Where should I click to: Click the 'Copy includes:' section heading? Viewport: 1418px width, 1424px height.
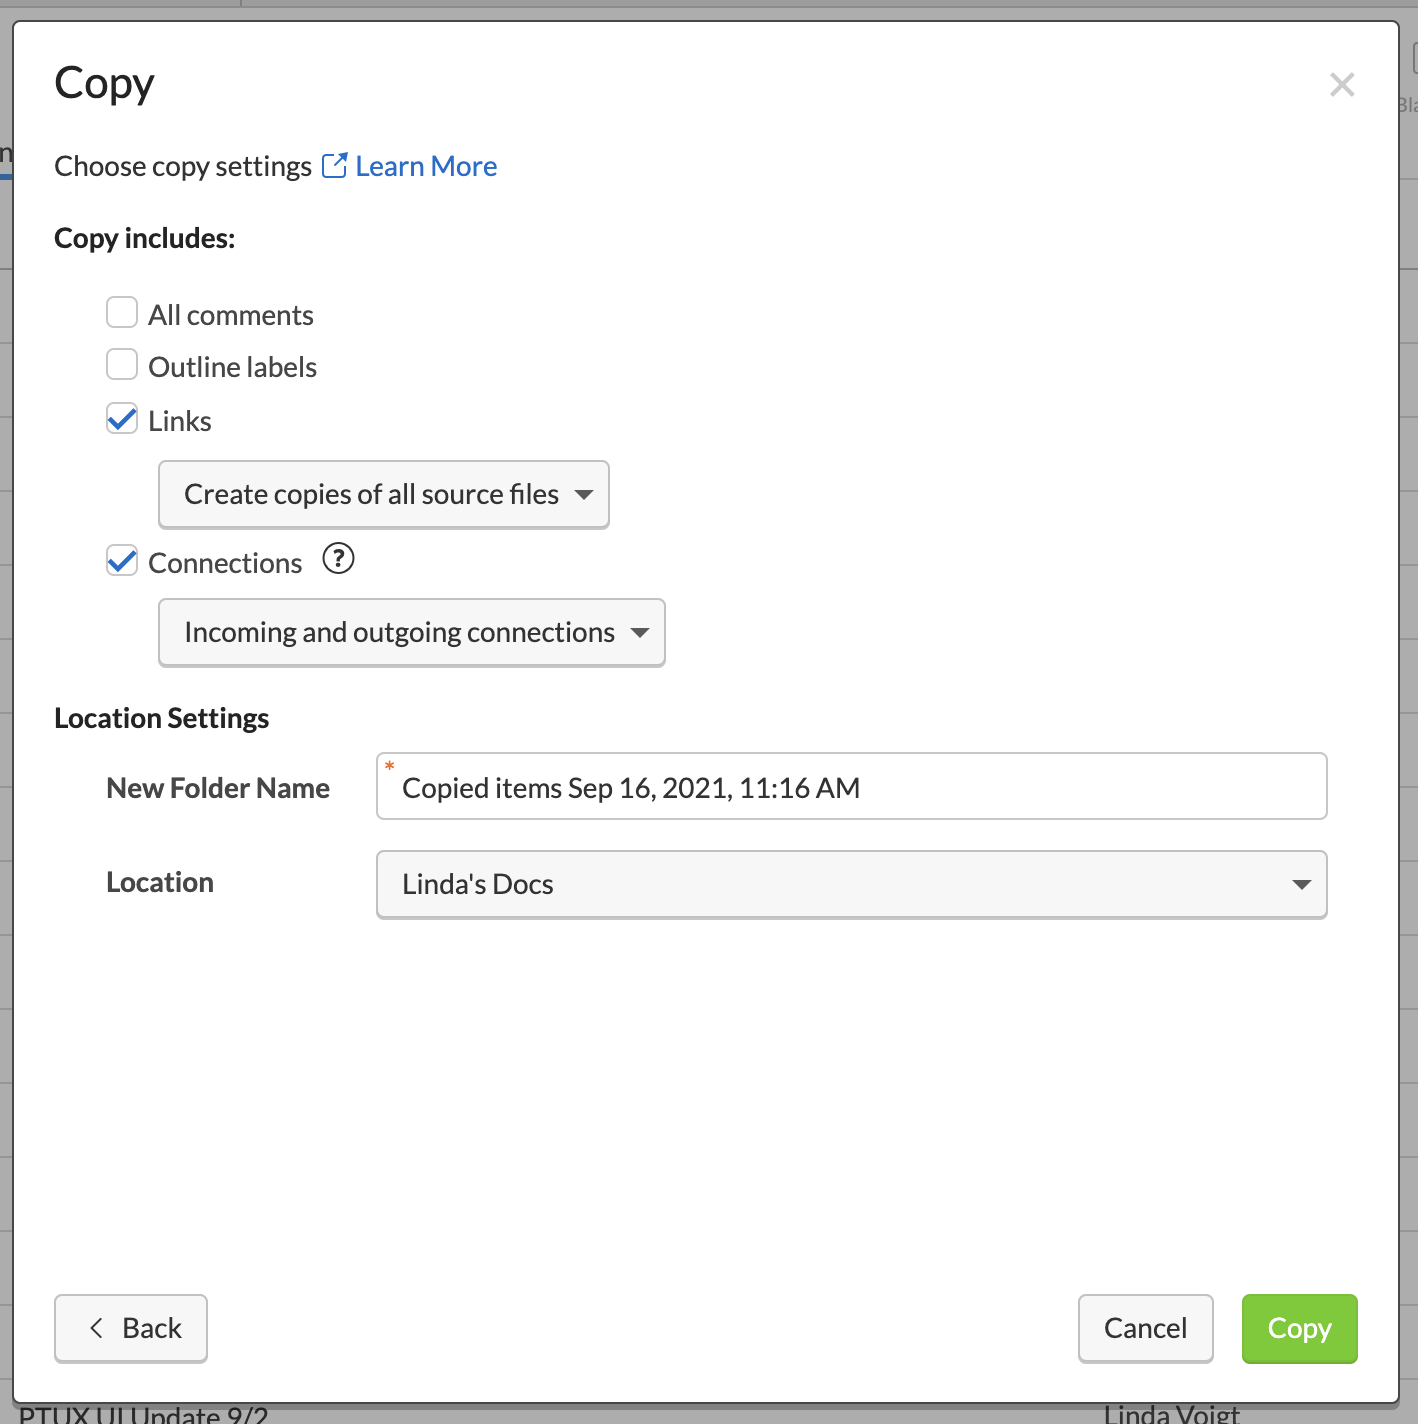coord(145,238)
